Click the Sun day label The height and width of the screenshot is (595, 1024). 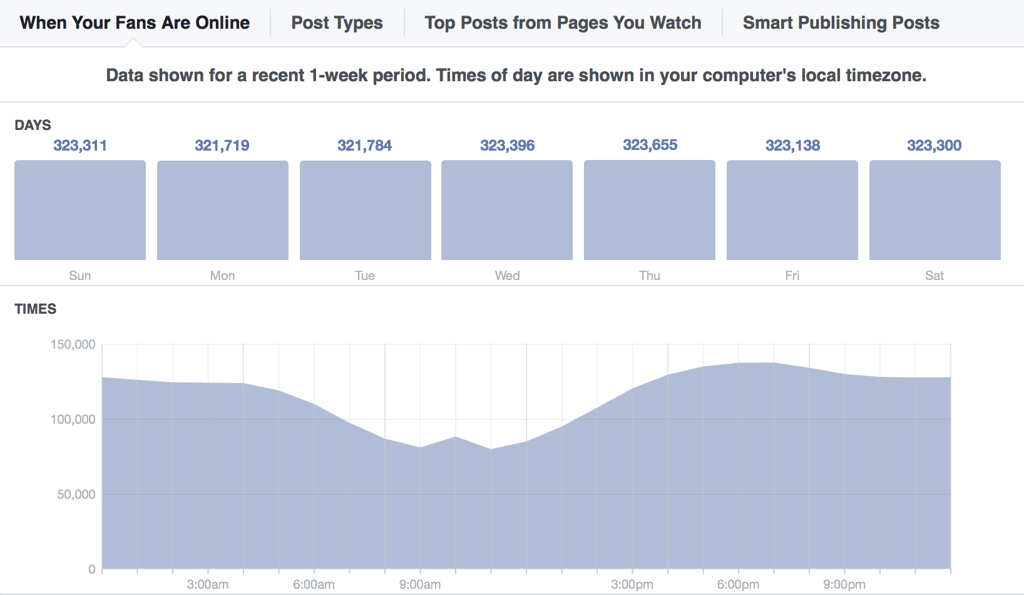[x=80, y=276]
